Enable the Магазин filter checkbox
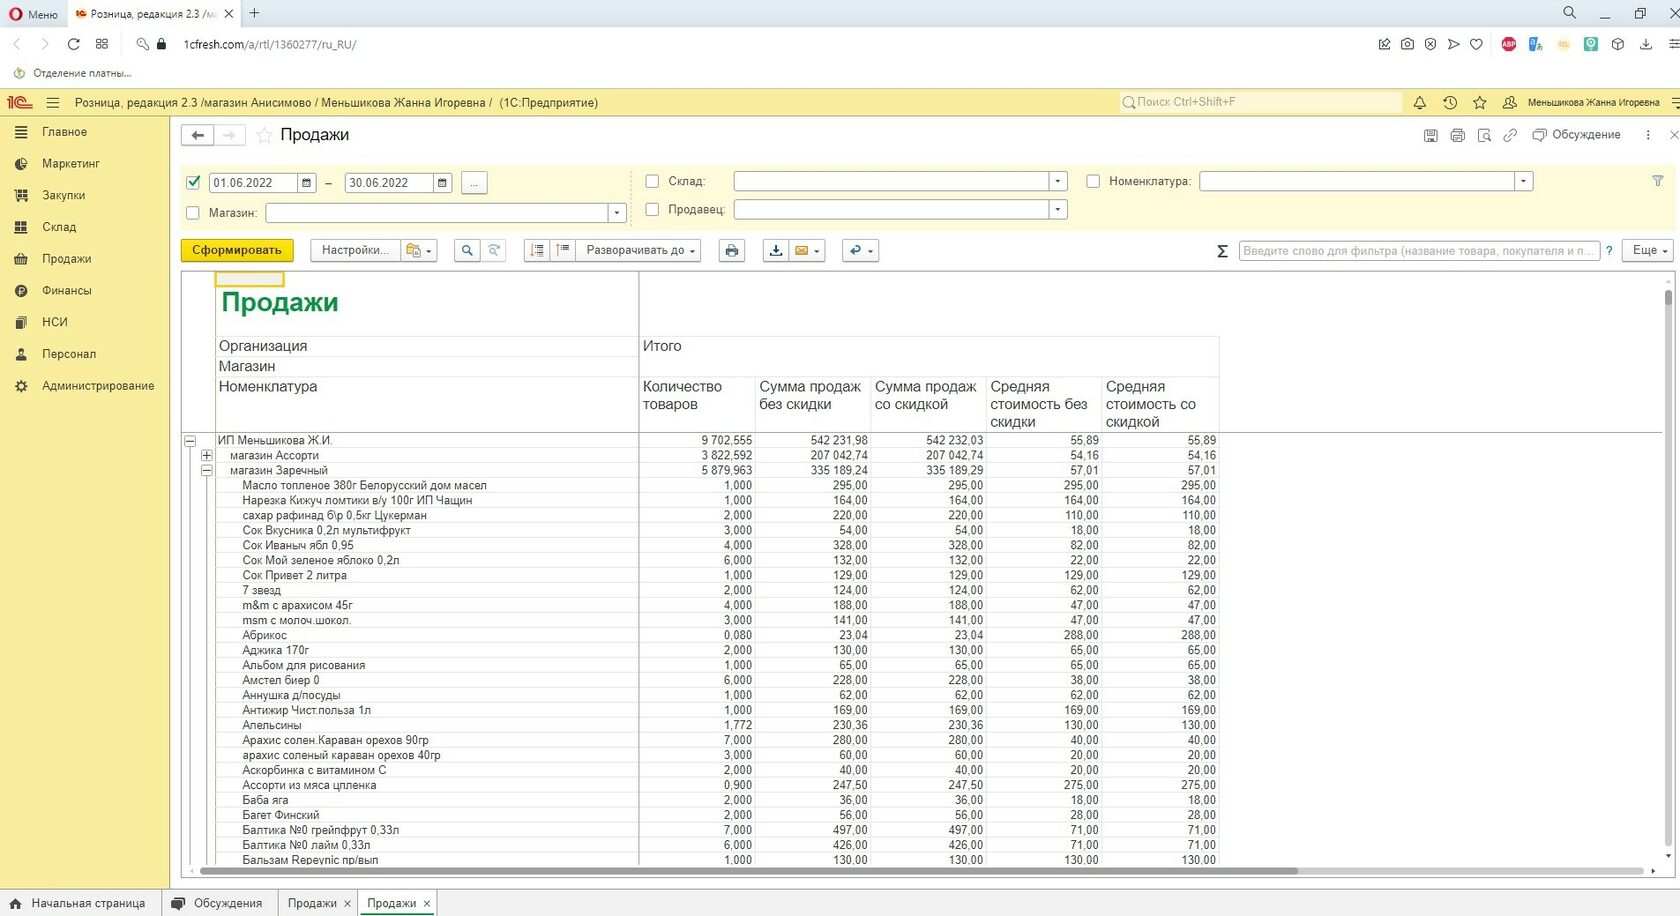This screenshot has width=1680, height=916. coord(193,213)
